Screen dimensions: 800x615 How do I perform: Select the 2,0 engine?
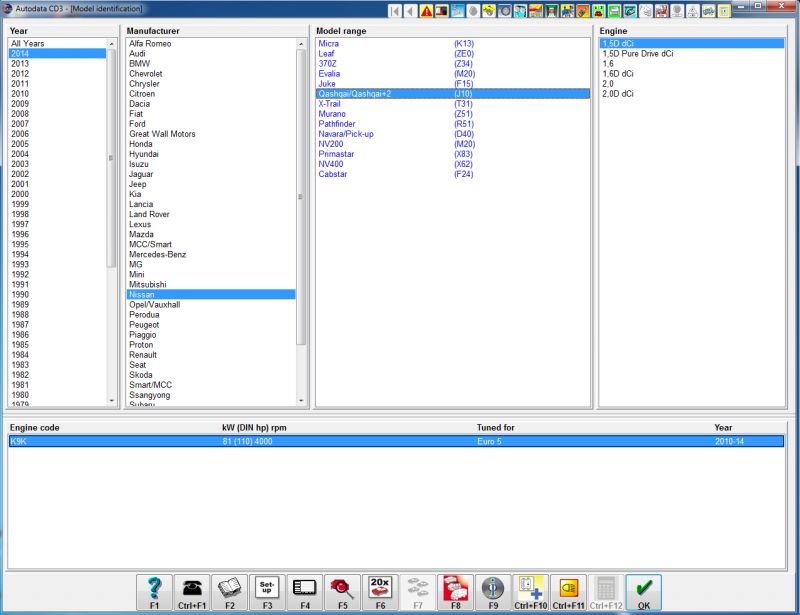pos(692,84)
